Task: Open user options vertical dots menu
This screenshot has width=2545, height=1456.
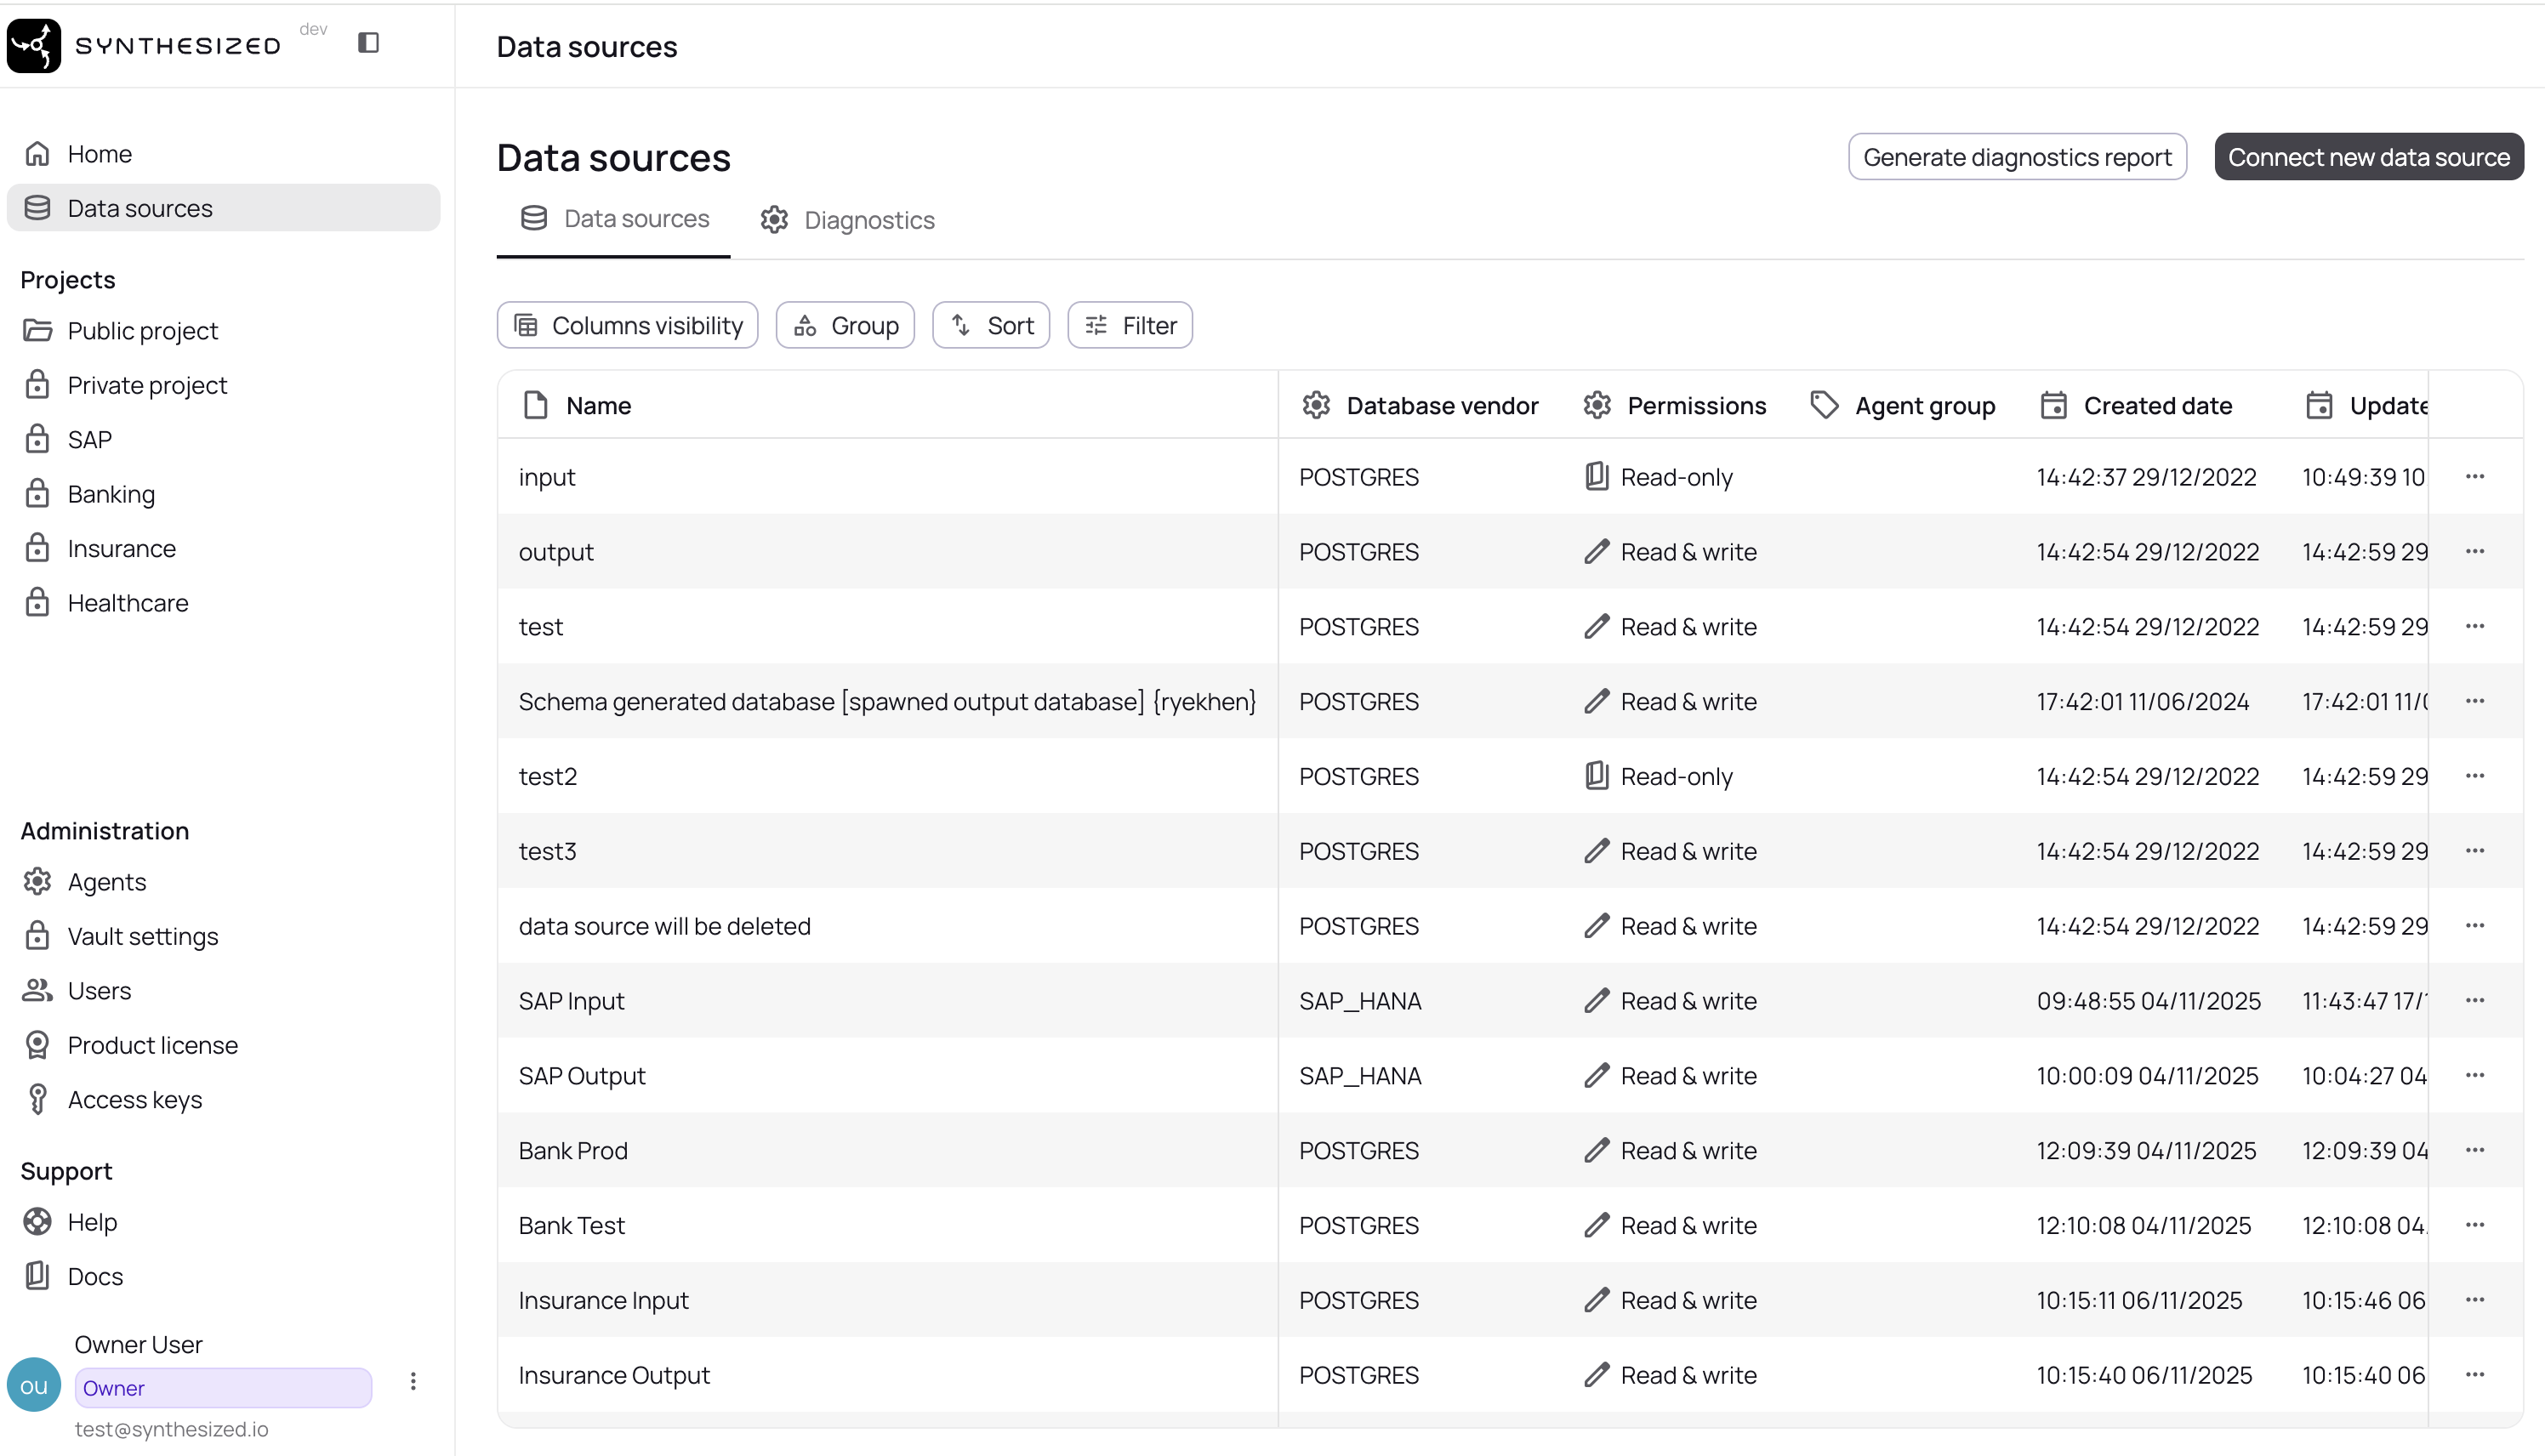Action: pyautogui.click(x=413, y=1381)
